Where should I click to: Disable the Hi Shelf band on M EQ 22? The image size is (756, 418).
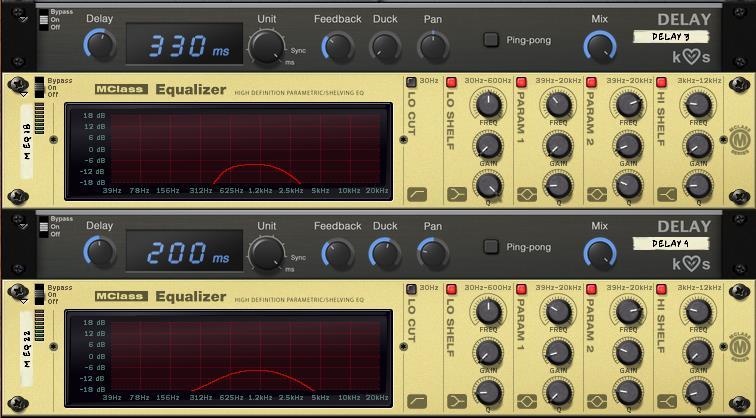tap(662, 289)
